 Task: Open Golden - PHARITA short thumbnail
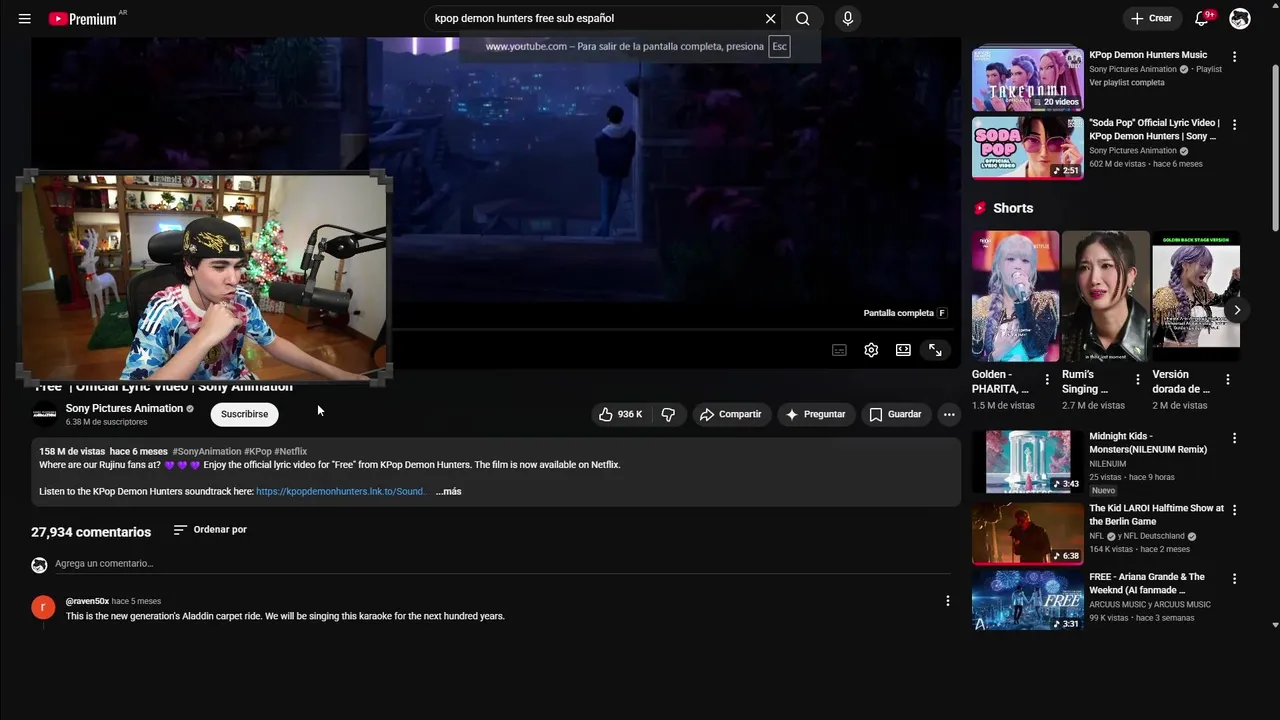[x=1015, y=296]
